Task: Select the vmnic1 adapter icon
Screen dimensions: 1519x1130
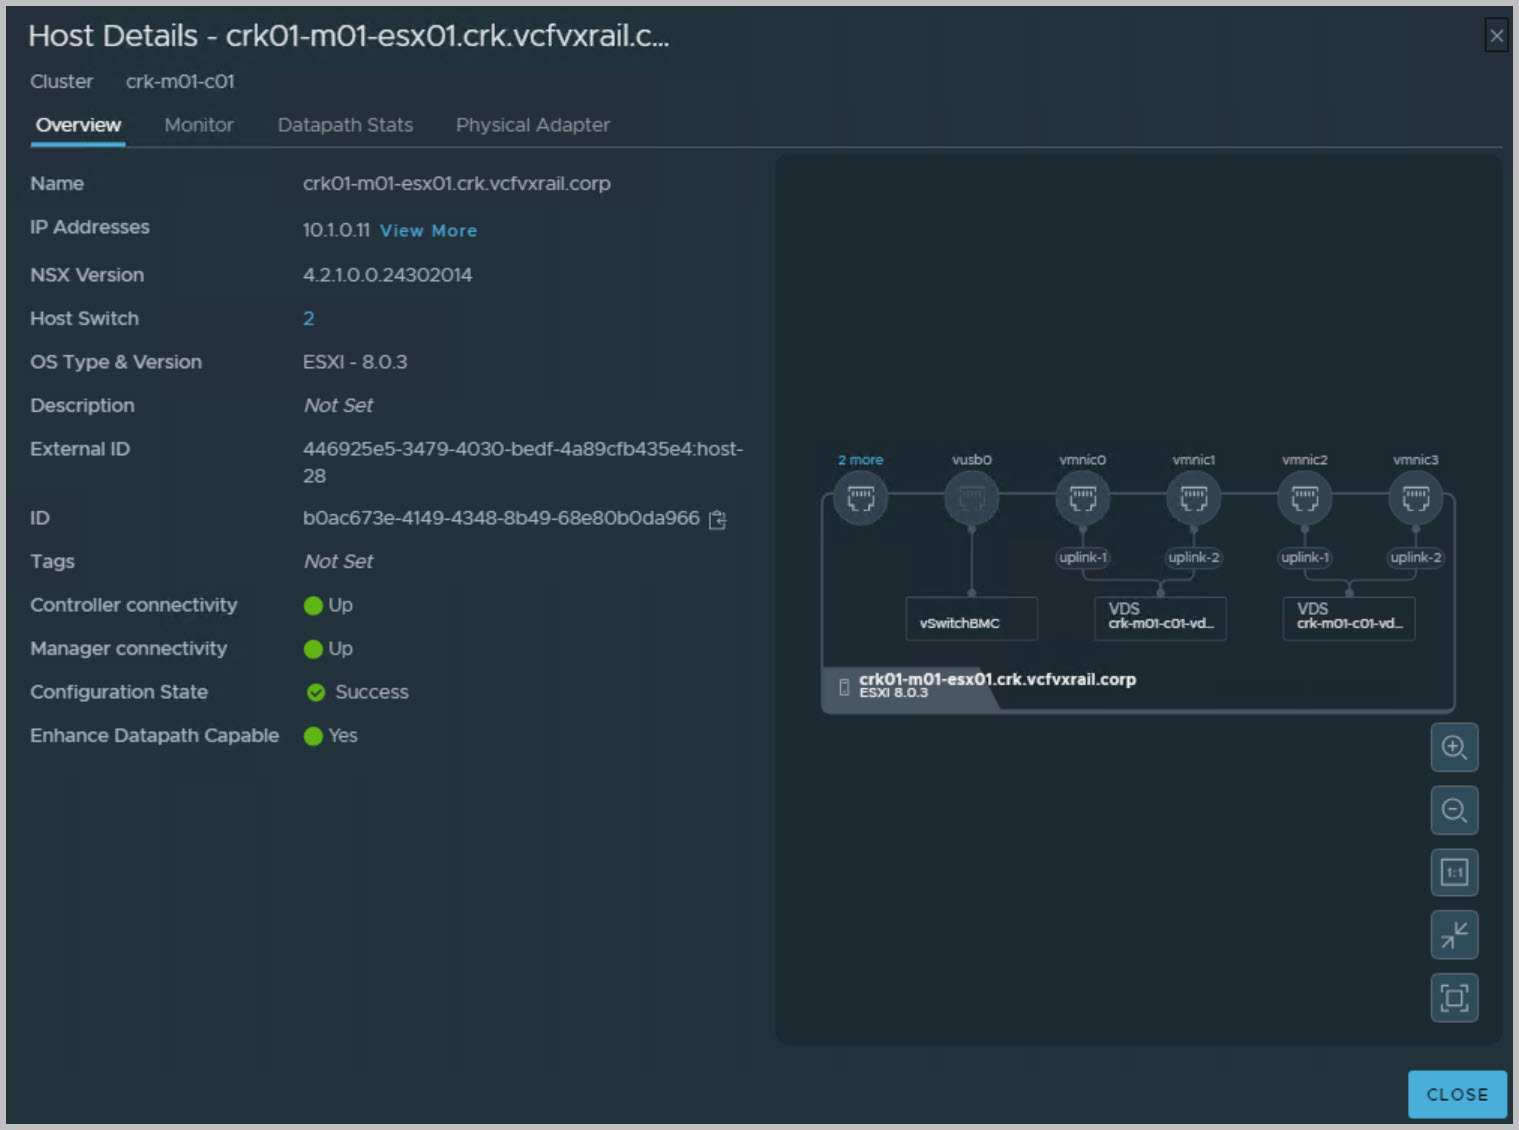Action: 1193,497
